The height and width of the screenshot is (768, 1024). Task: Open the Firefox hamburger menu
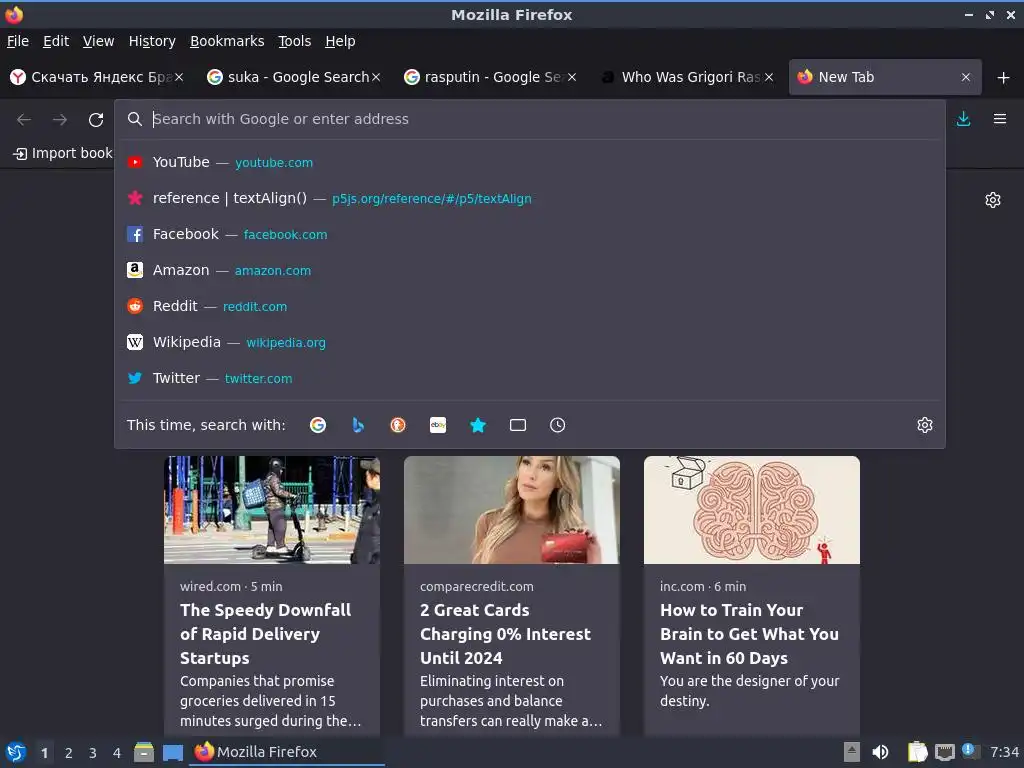coord(1000,119)
